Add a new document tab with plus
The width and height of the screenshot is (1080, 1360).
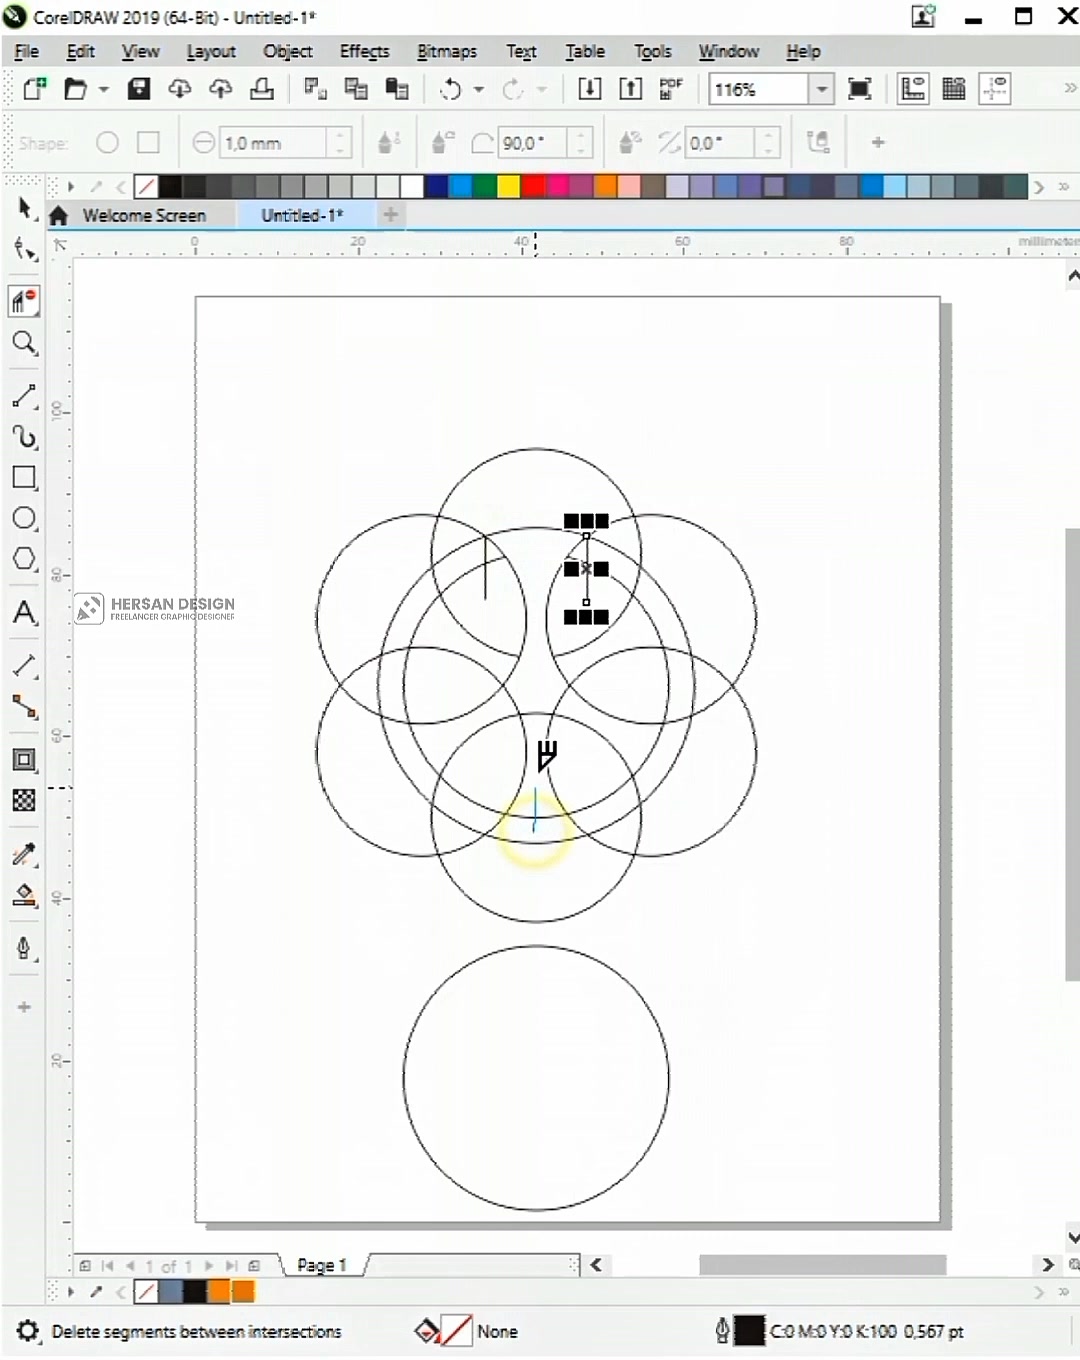[x=391, y=214]
